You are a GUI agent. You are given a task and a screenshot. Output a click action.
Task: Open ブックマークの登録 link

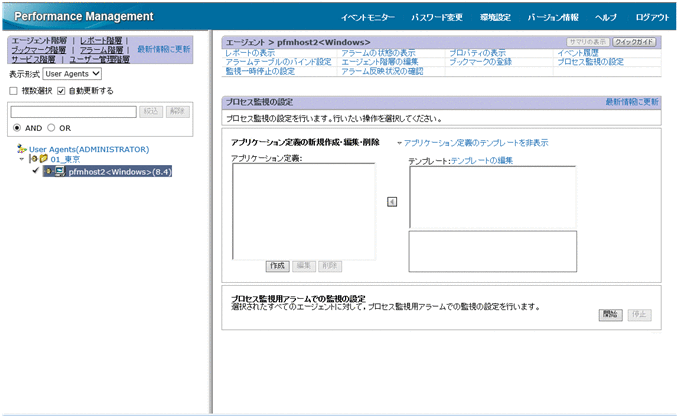(481, 62)
